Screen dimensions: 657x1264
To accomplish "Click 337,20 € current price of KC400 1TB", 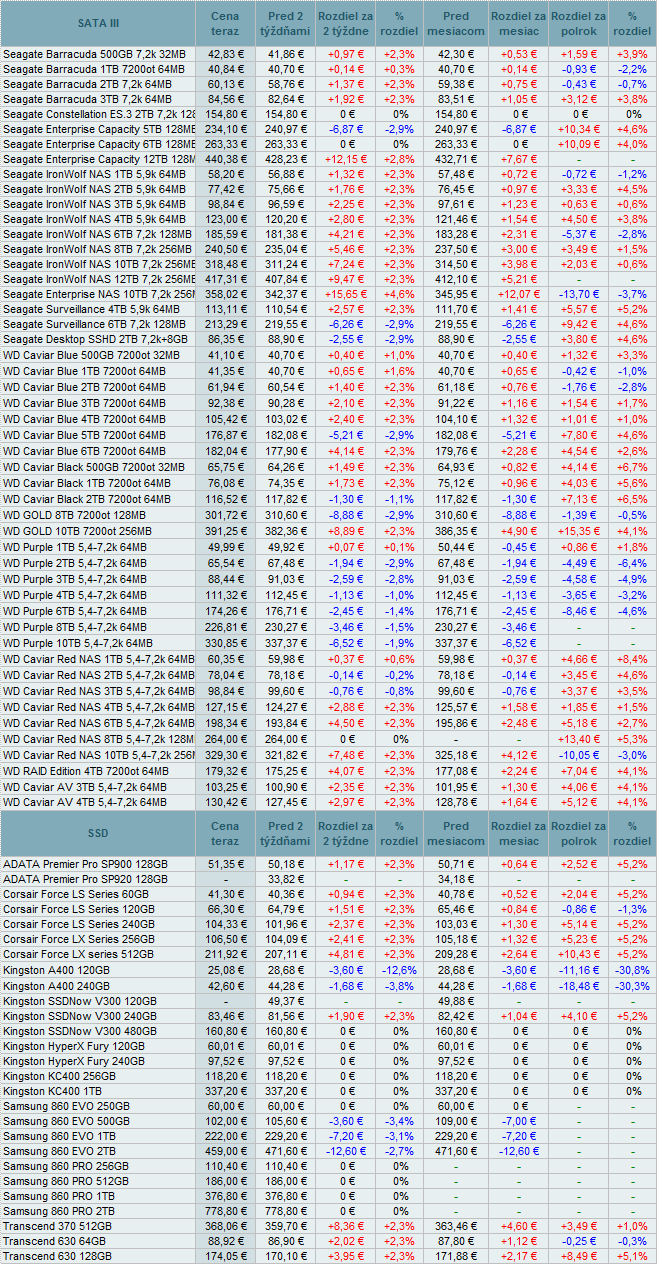I will [225, 1089].
